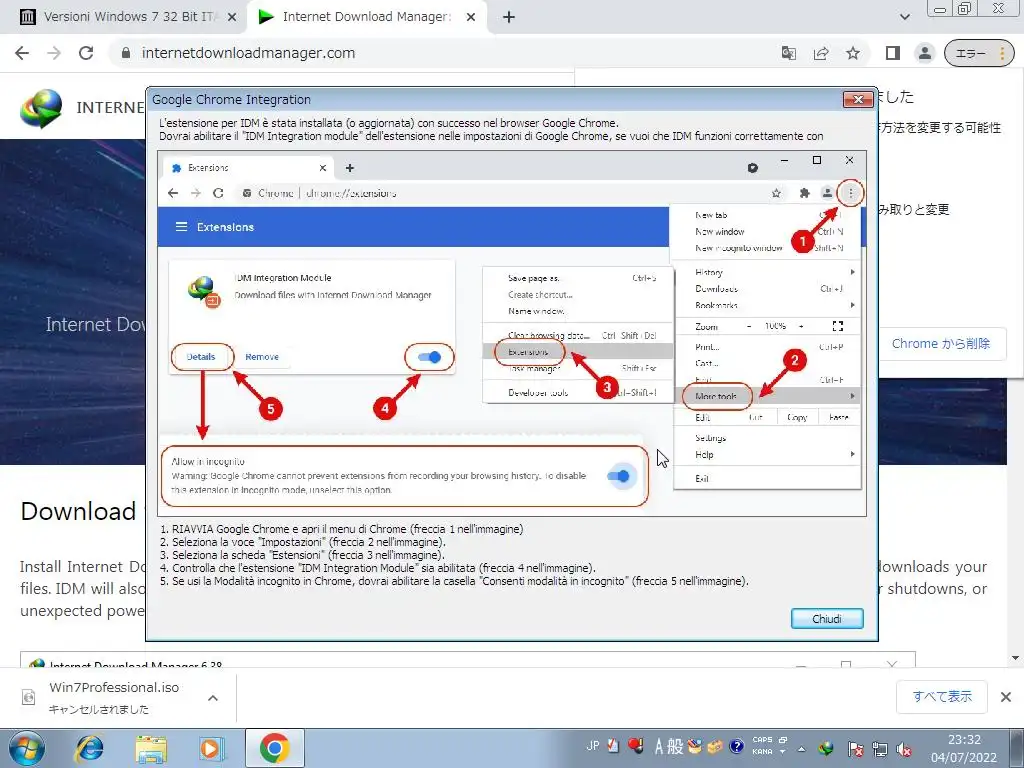
Task: Expand the Win7Professional.iso download options chevron
Action: pos(213,698)
